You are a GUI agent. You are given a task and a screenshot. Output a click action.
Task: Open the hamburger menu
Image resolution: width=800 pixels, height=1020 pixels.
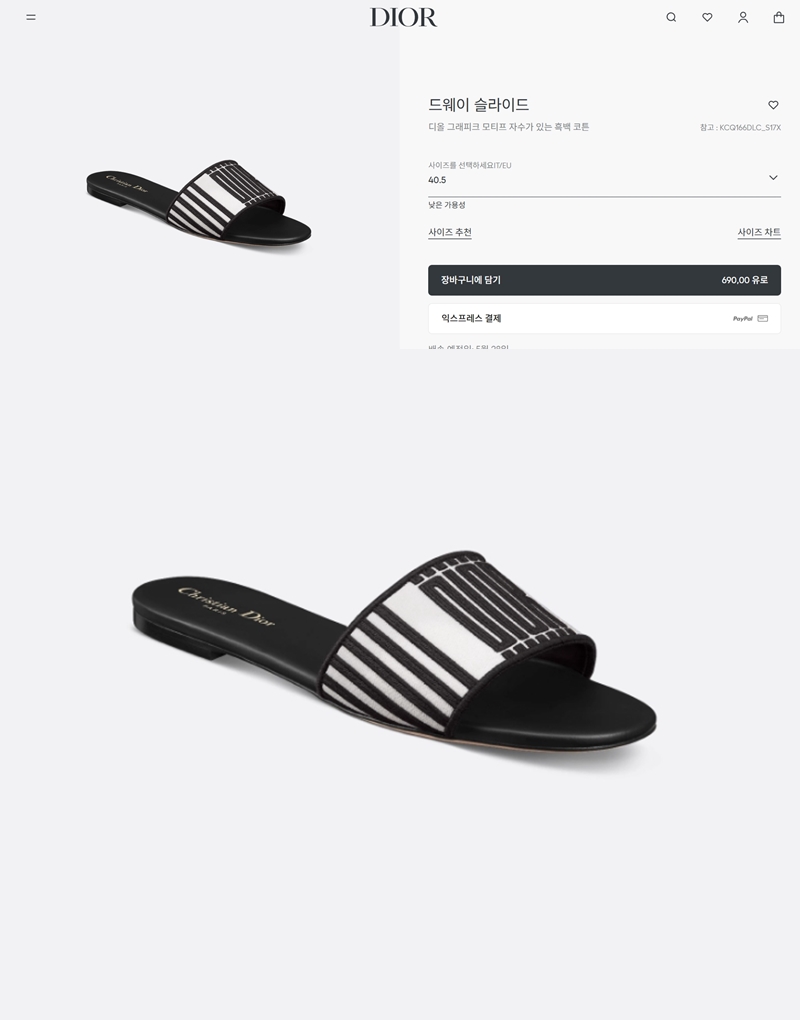click(x=31, y=18)
